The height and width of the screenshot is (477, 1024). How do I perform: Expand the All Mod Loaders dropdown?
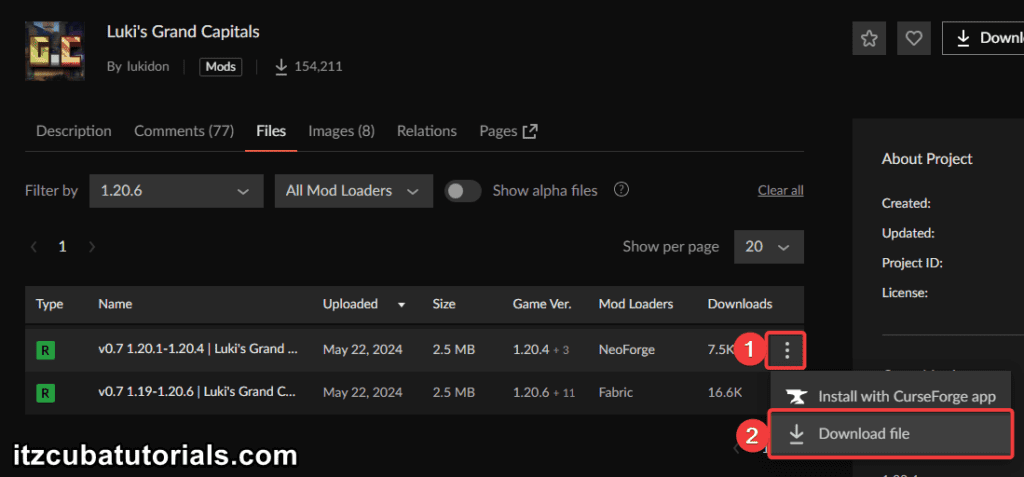coord(353,191)
